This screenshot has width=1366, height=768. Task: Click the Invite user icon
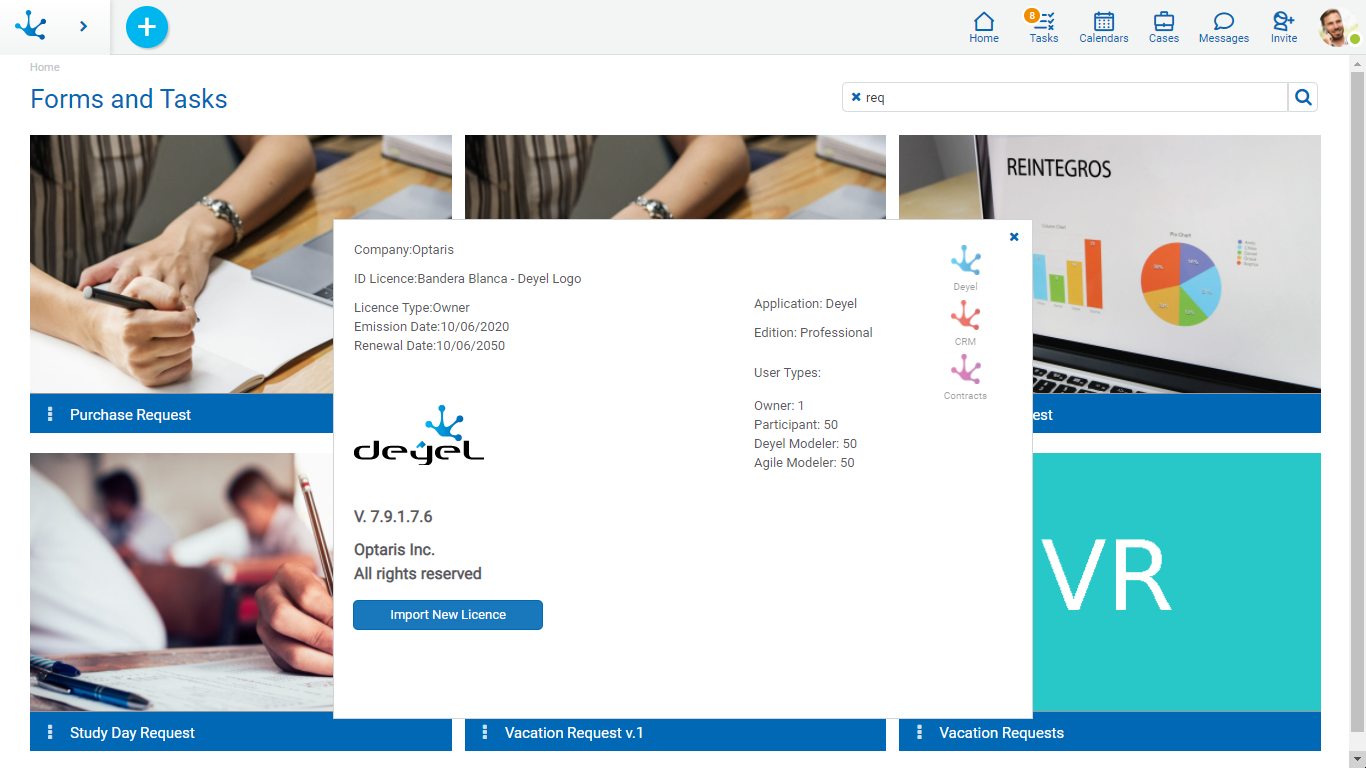(x=1283, y=27)
